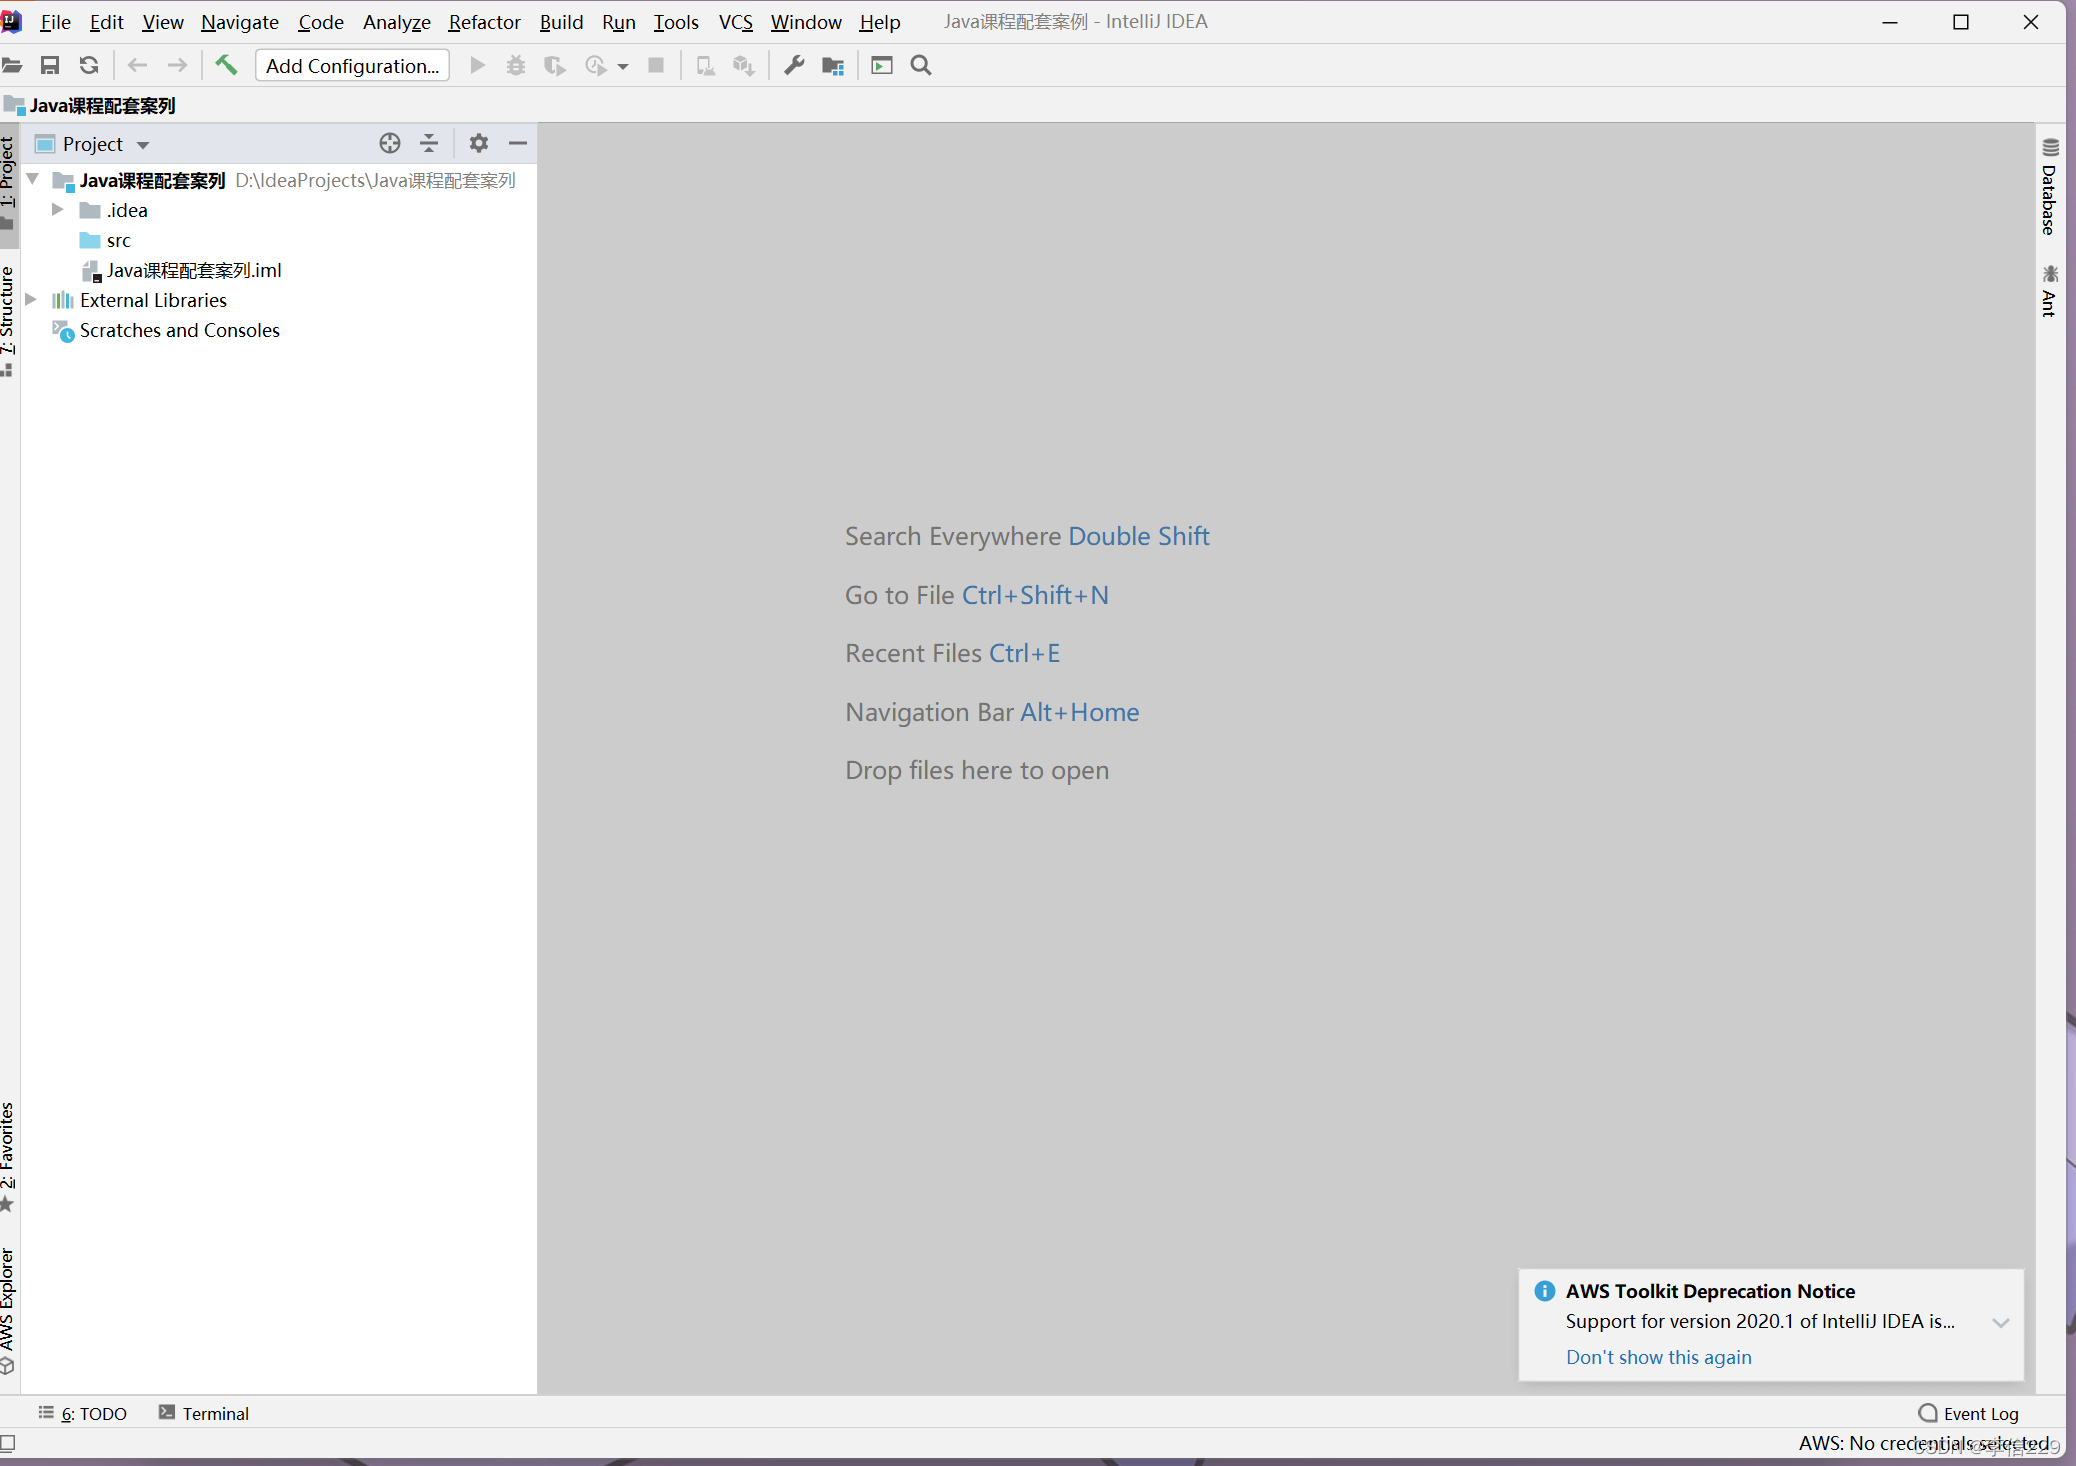
Task: Open Settings wrench icon in toolbar
Action: pyautogui.click(x=794, y=65)
